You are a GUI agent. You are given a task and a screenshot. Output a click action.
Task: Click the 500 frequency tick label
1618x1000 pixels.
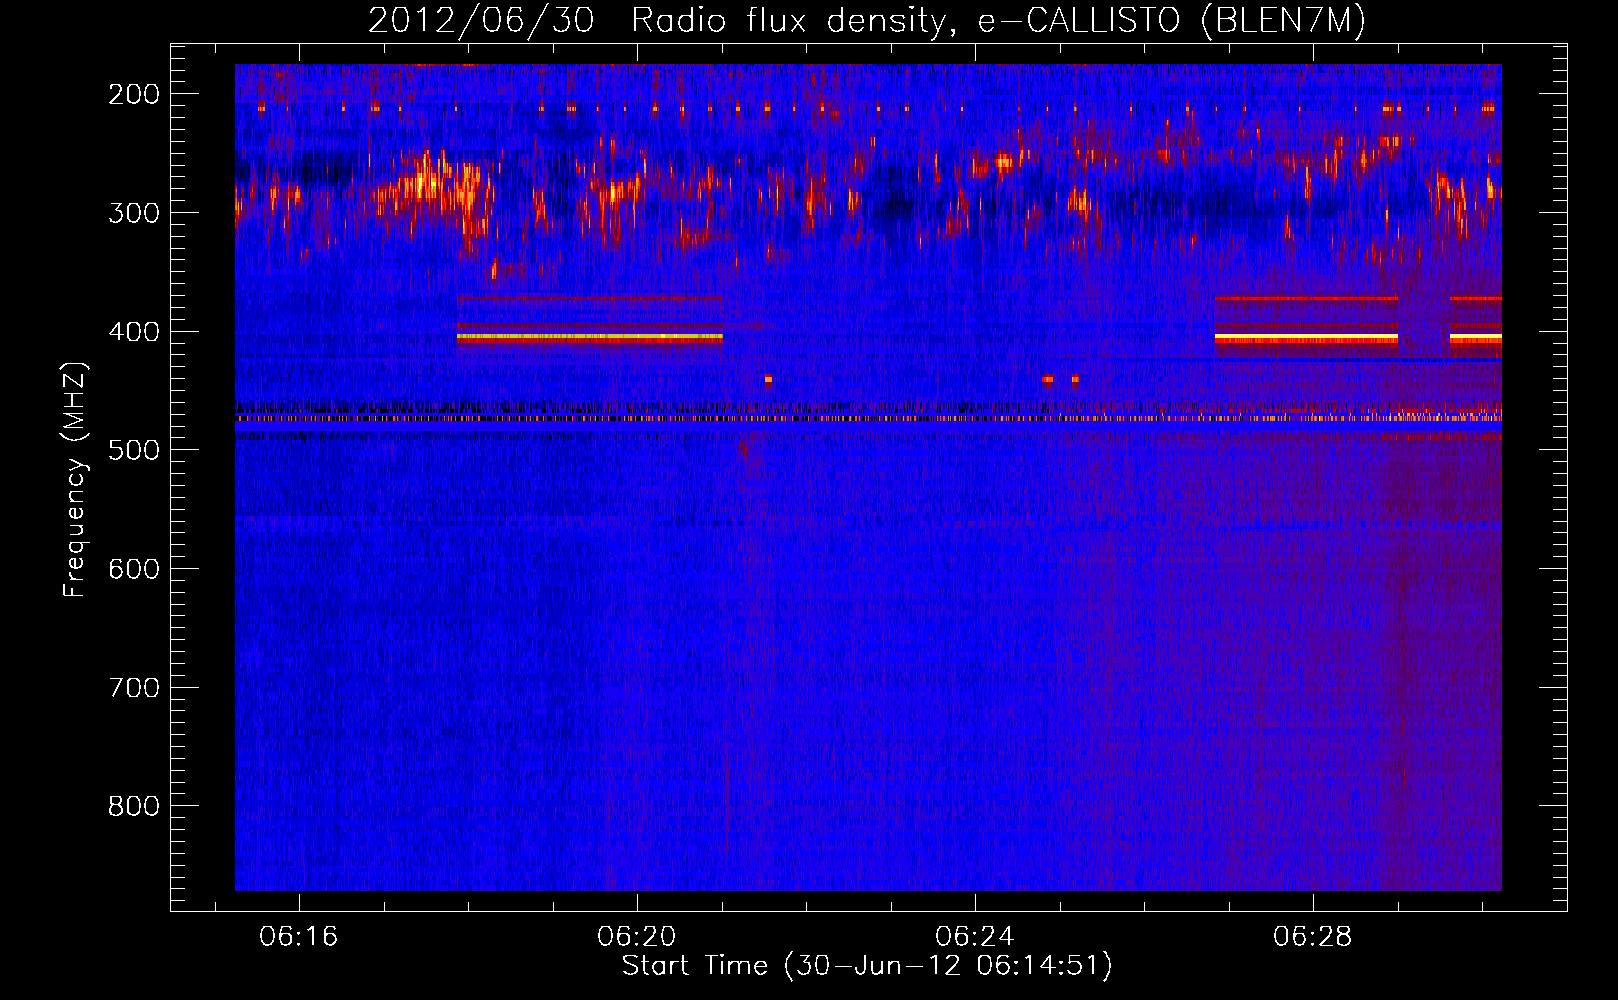point(134,450)
